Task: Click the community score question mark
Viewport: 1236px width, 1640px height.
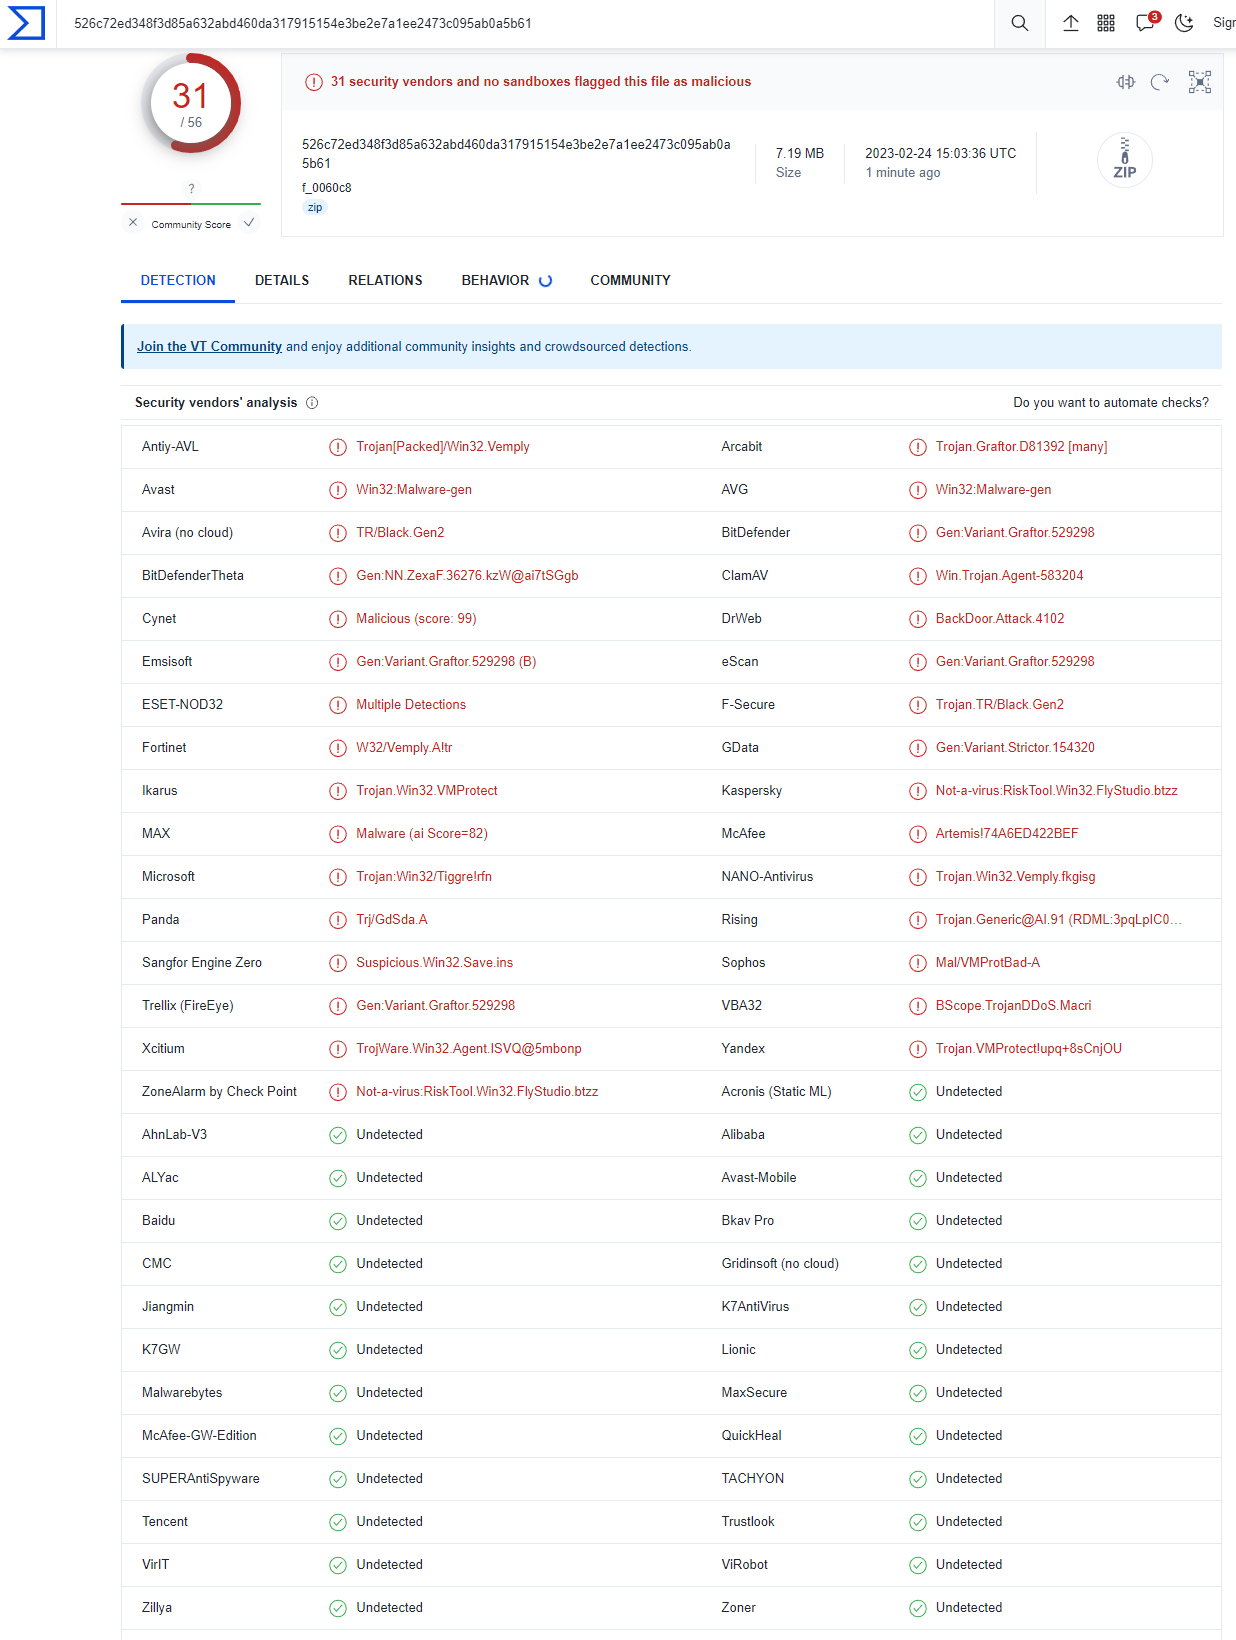Action: [x=191, y=189]
